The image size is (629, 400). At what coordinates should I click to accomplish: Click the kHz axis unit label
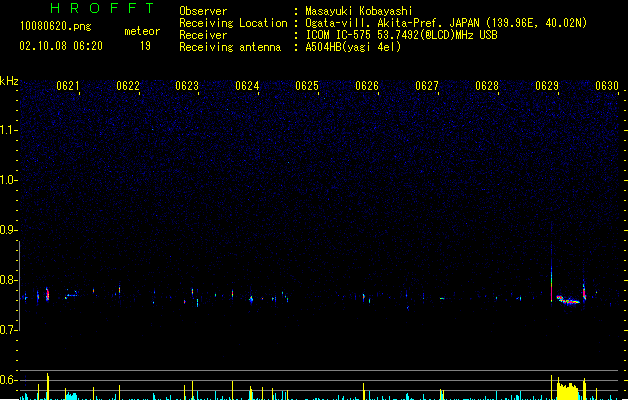point(9,81)
